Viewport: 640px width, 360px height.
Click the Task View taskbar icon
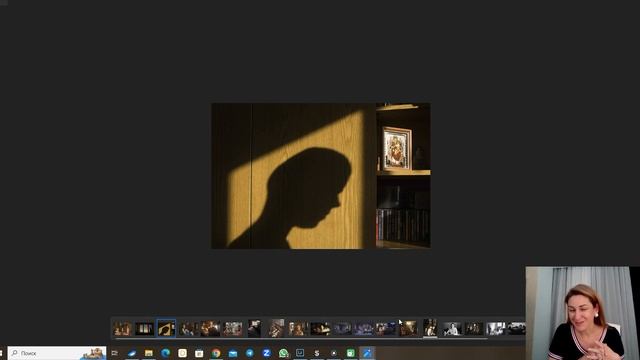[x=115, y=353]
